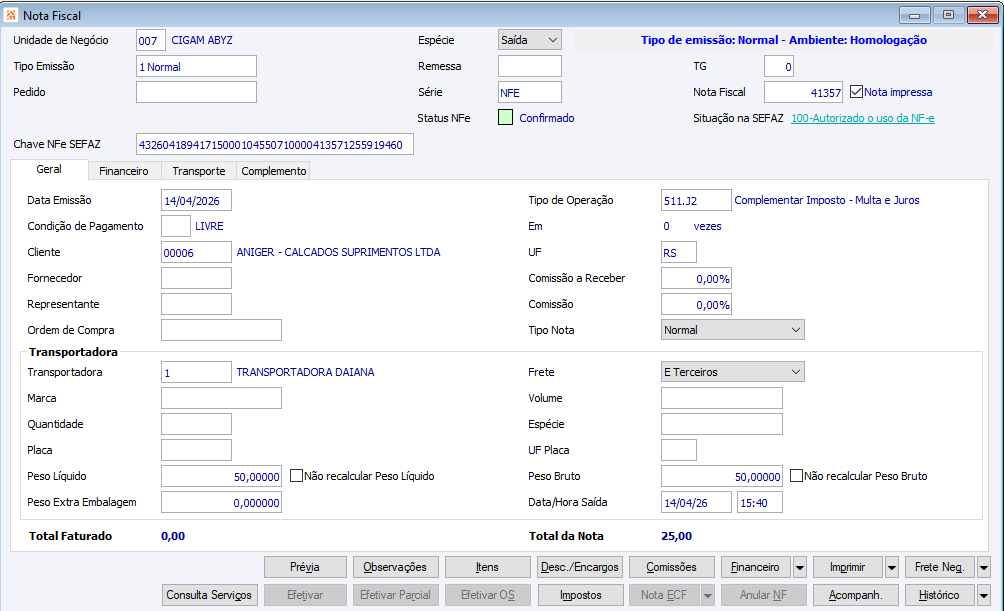Click the Chave NFe SEFAZ field
This screenshot has height=611, width=1004.
click(x=275, y=144)
